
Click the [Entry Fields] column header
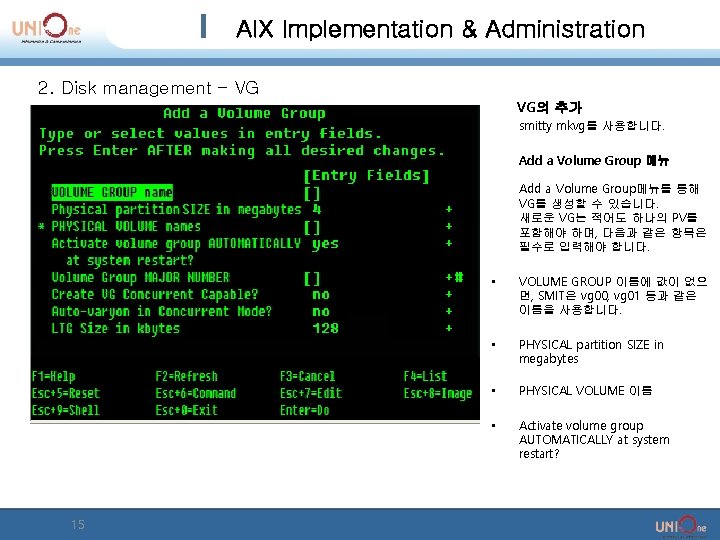click(x=366, y=175)
